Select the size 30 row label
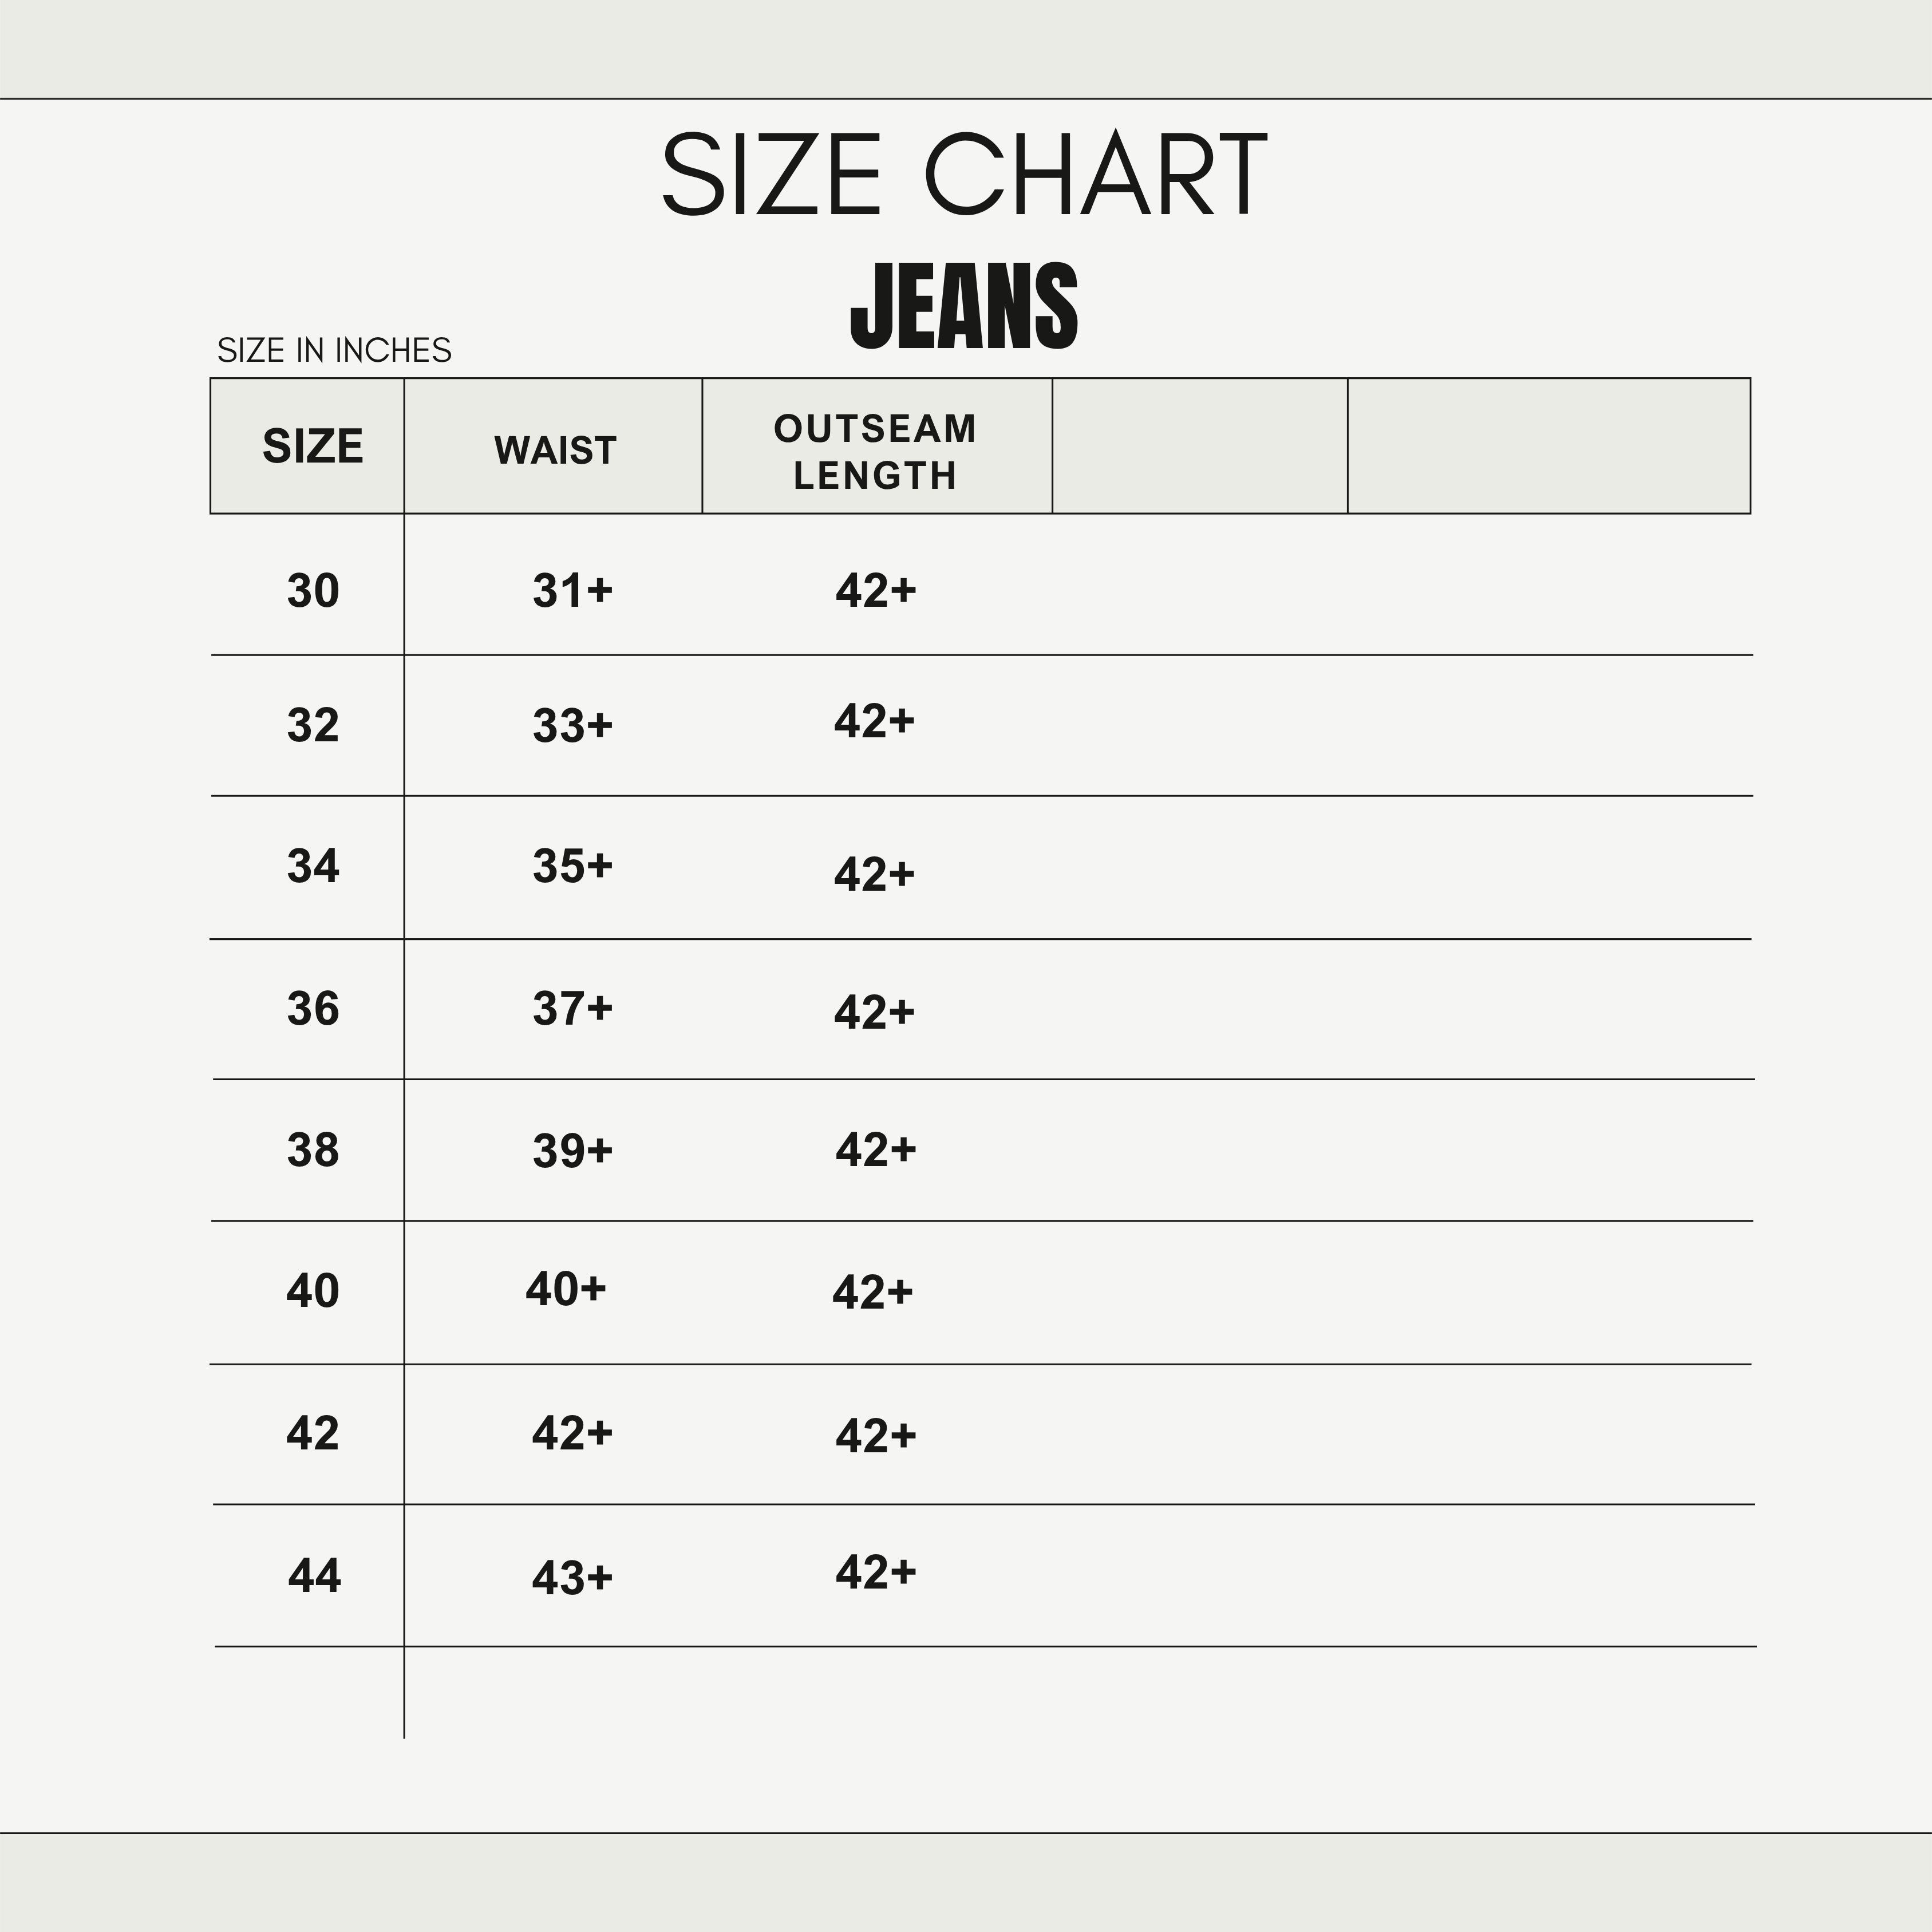Viewport: 1932px width, 1932px height. click(313, 591)
